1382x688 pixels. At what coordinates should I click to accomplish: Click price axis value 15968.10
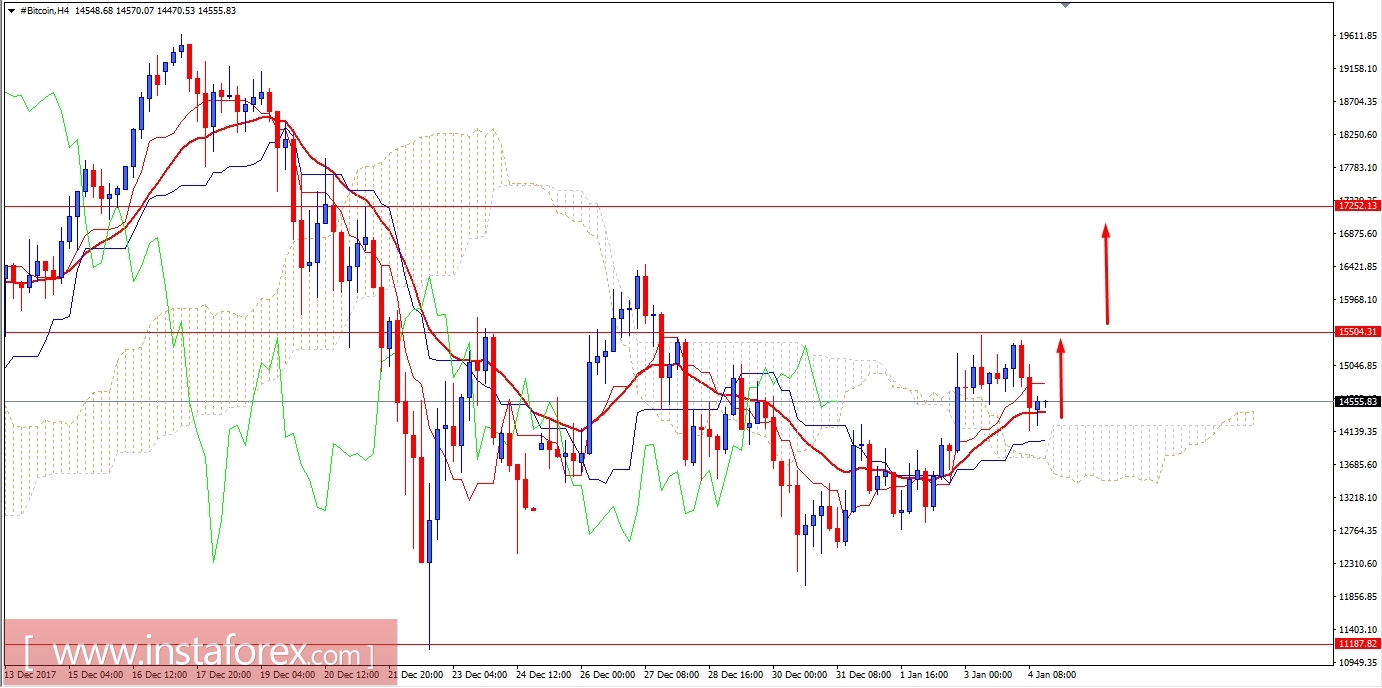(1358, 300)
